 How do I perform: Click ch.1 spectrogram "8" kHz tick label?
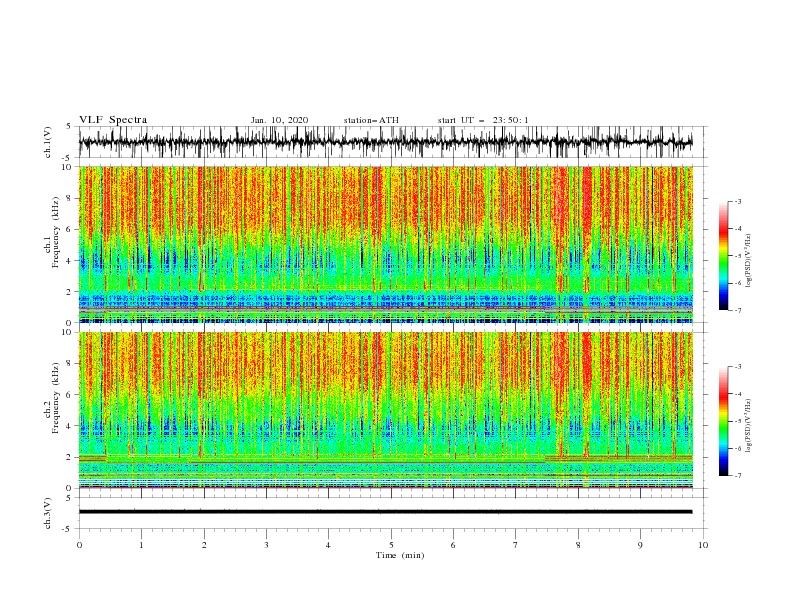coord(70,198)
